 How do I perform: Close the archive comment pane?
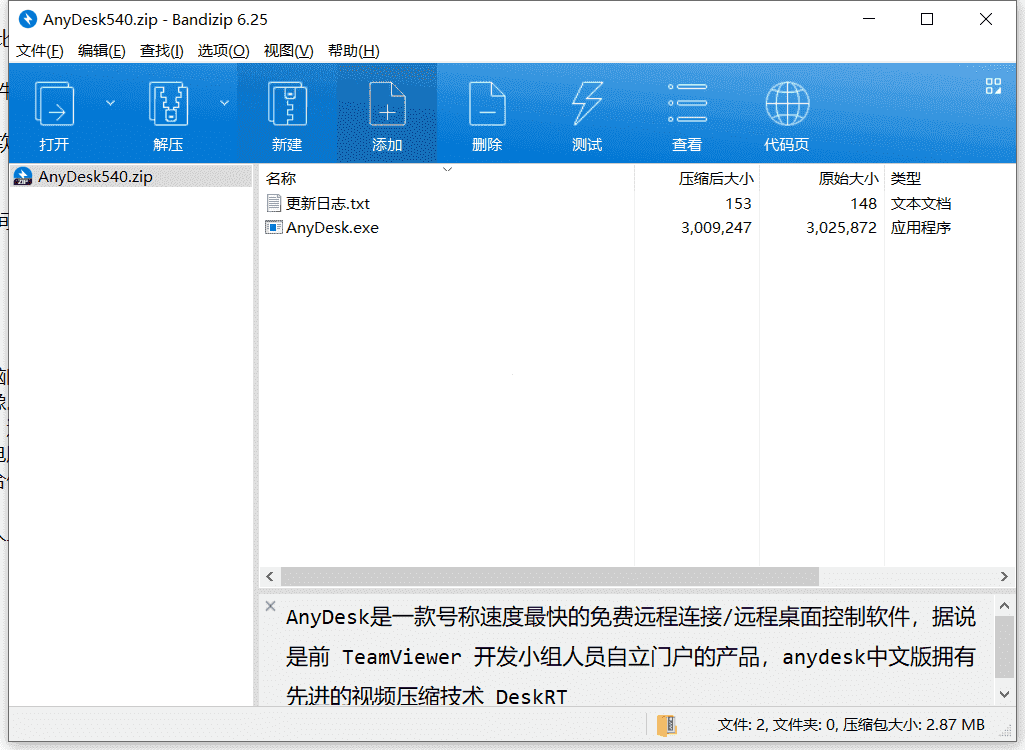point(271,605)
